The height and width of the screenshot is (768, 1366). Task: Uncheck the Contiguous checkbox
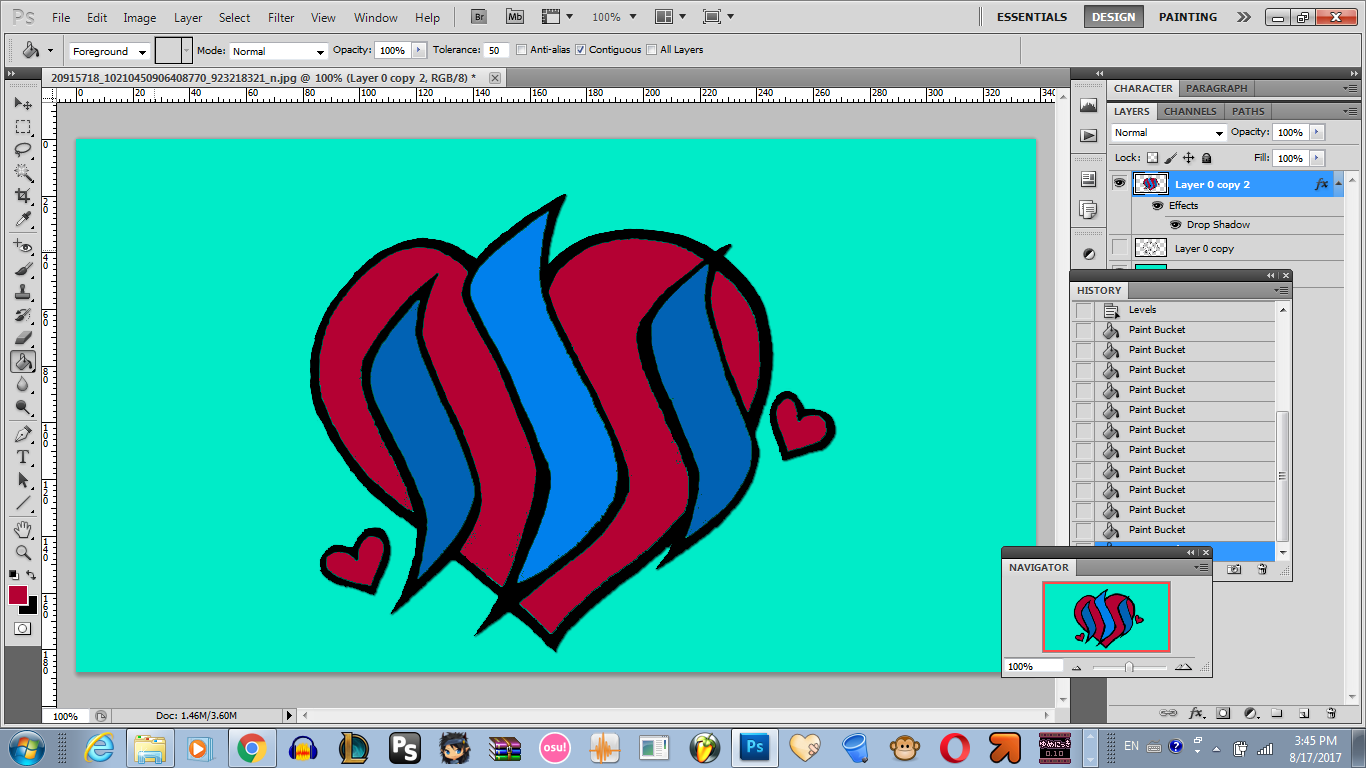[580, 50]
